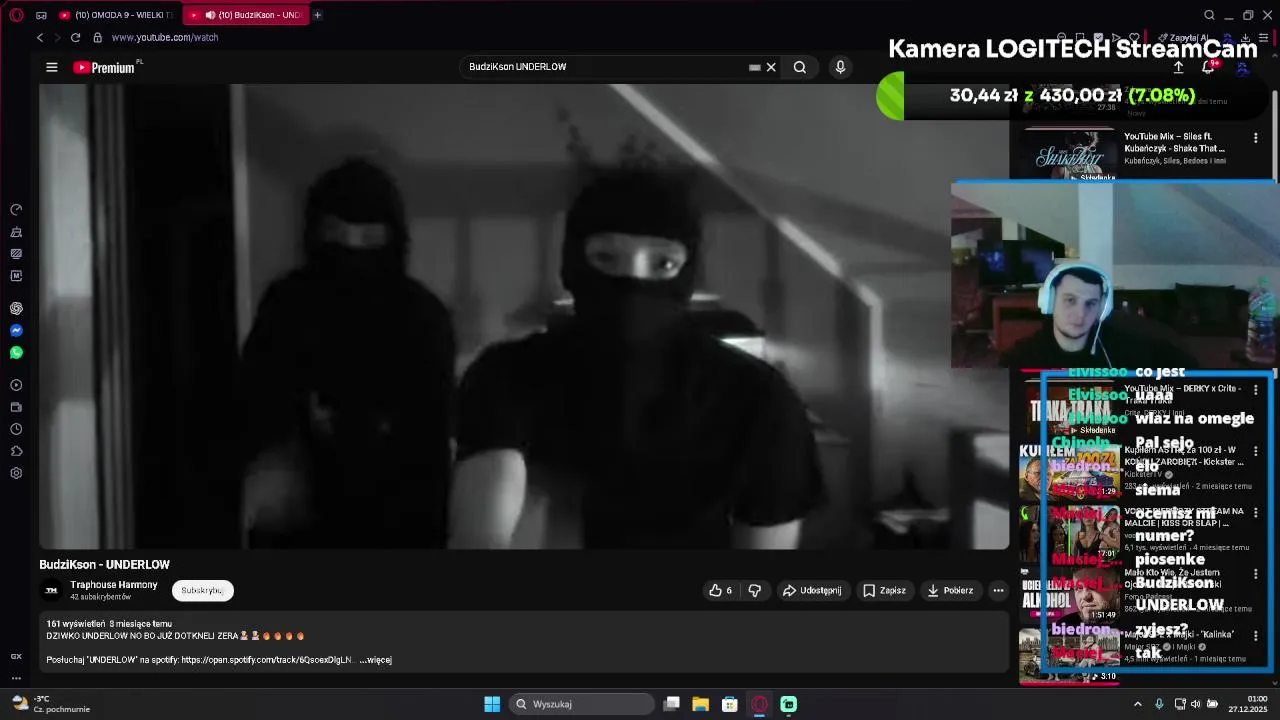Go back to the previous page

40,37
